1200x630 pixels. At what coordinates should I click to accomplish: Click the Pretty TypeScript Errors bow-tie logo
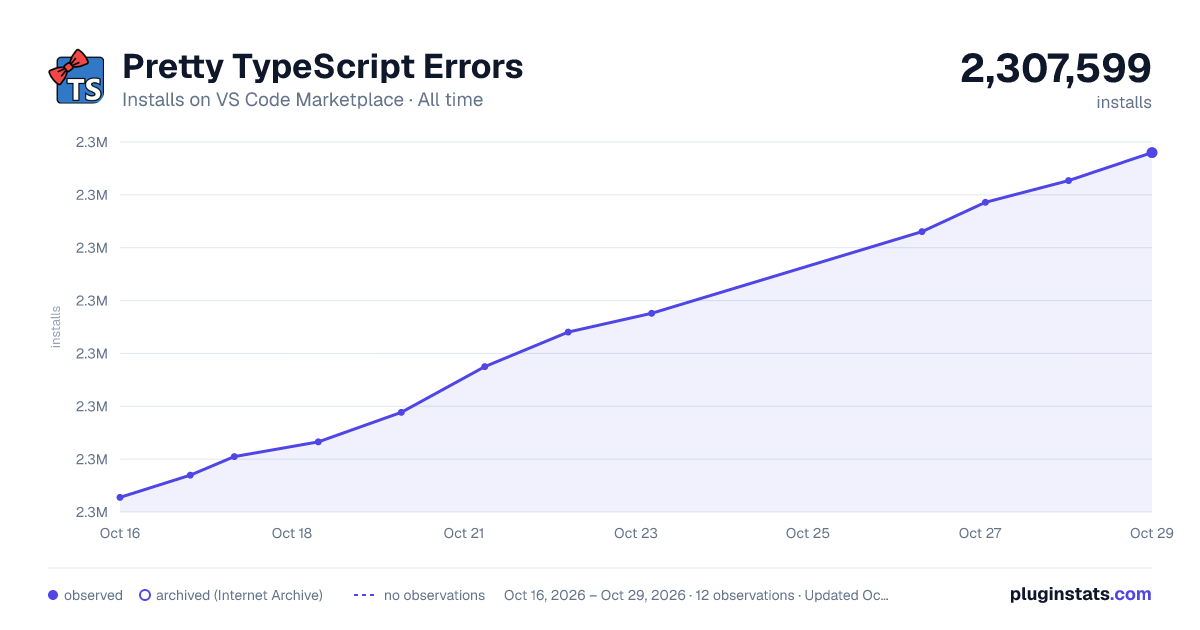[76, 79]
